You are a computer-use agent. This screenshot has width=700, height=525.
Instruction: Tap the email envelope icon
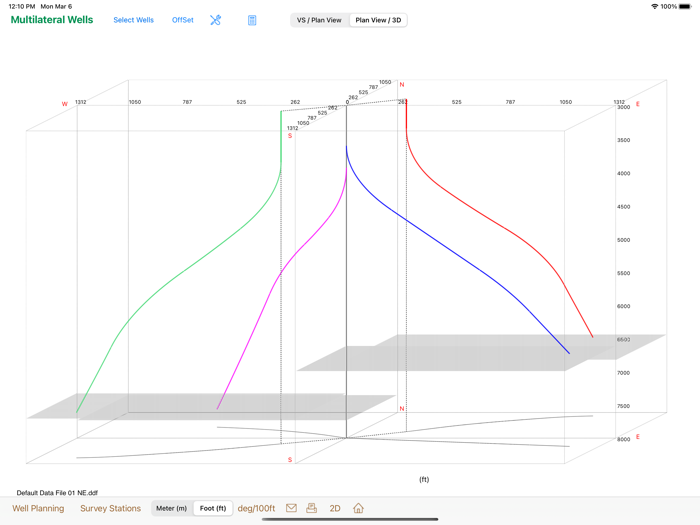(292, 508)
